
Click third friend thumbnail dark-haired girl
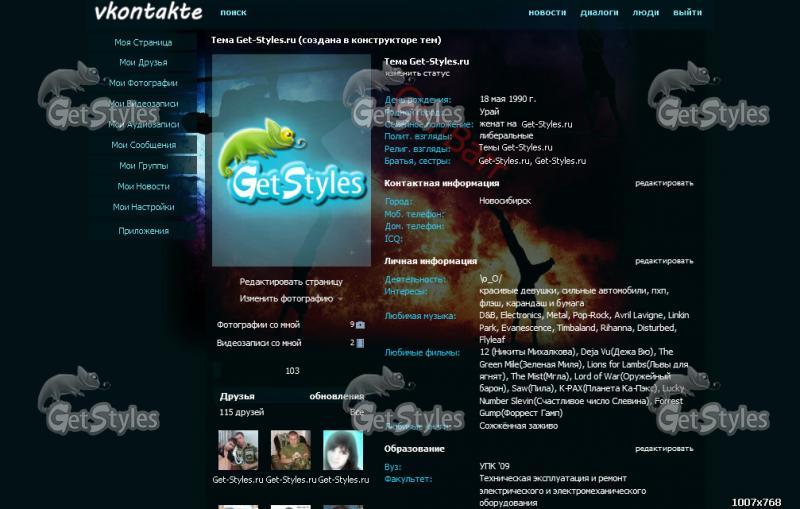(343, 450)
